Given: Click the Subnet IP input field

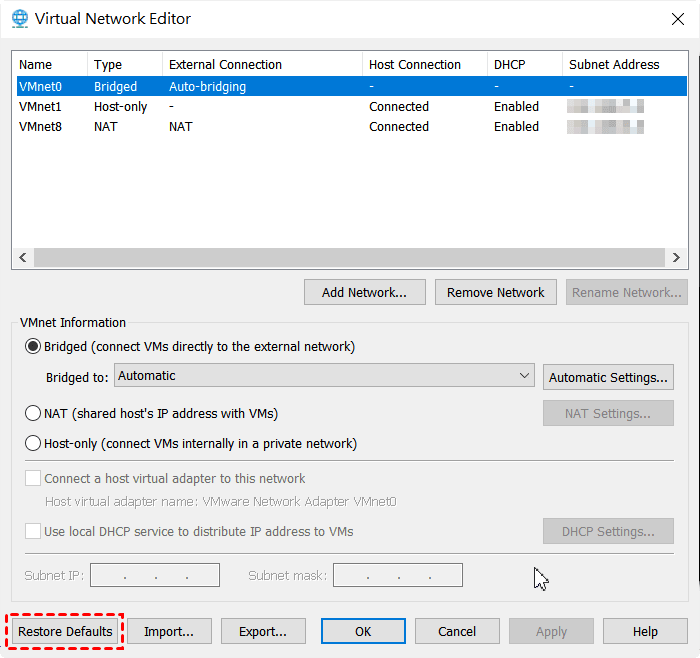Looking at the screenshot, I should pos(155,575).
